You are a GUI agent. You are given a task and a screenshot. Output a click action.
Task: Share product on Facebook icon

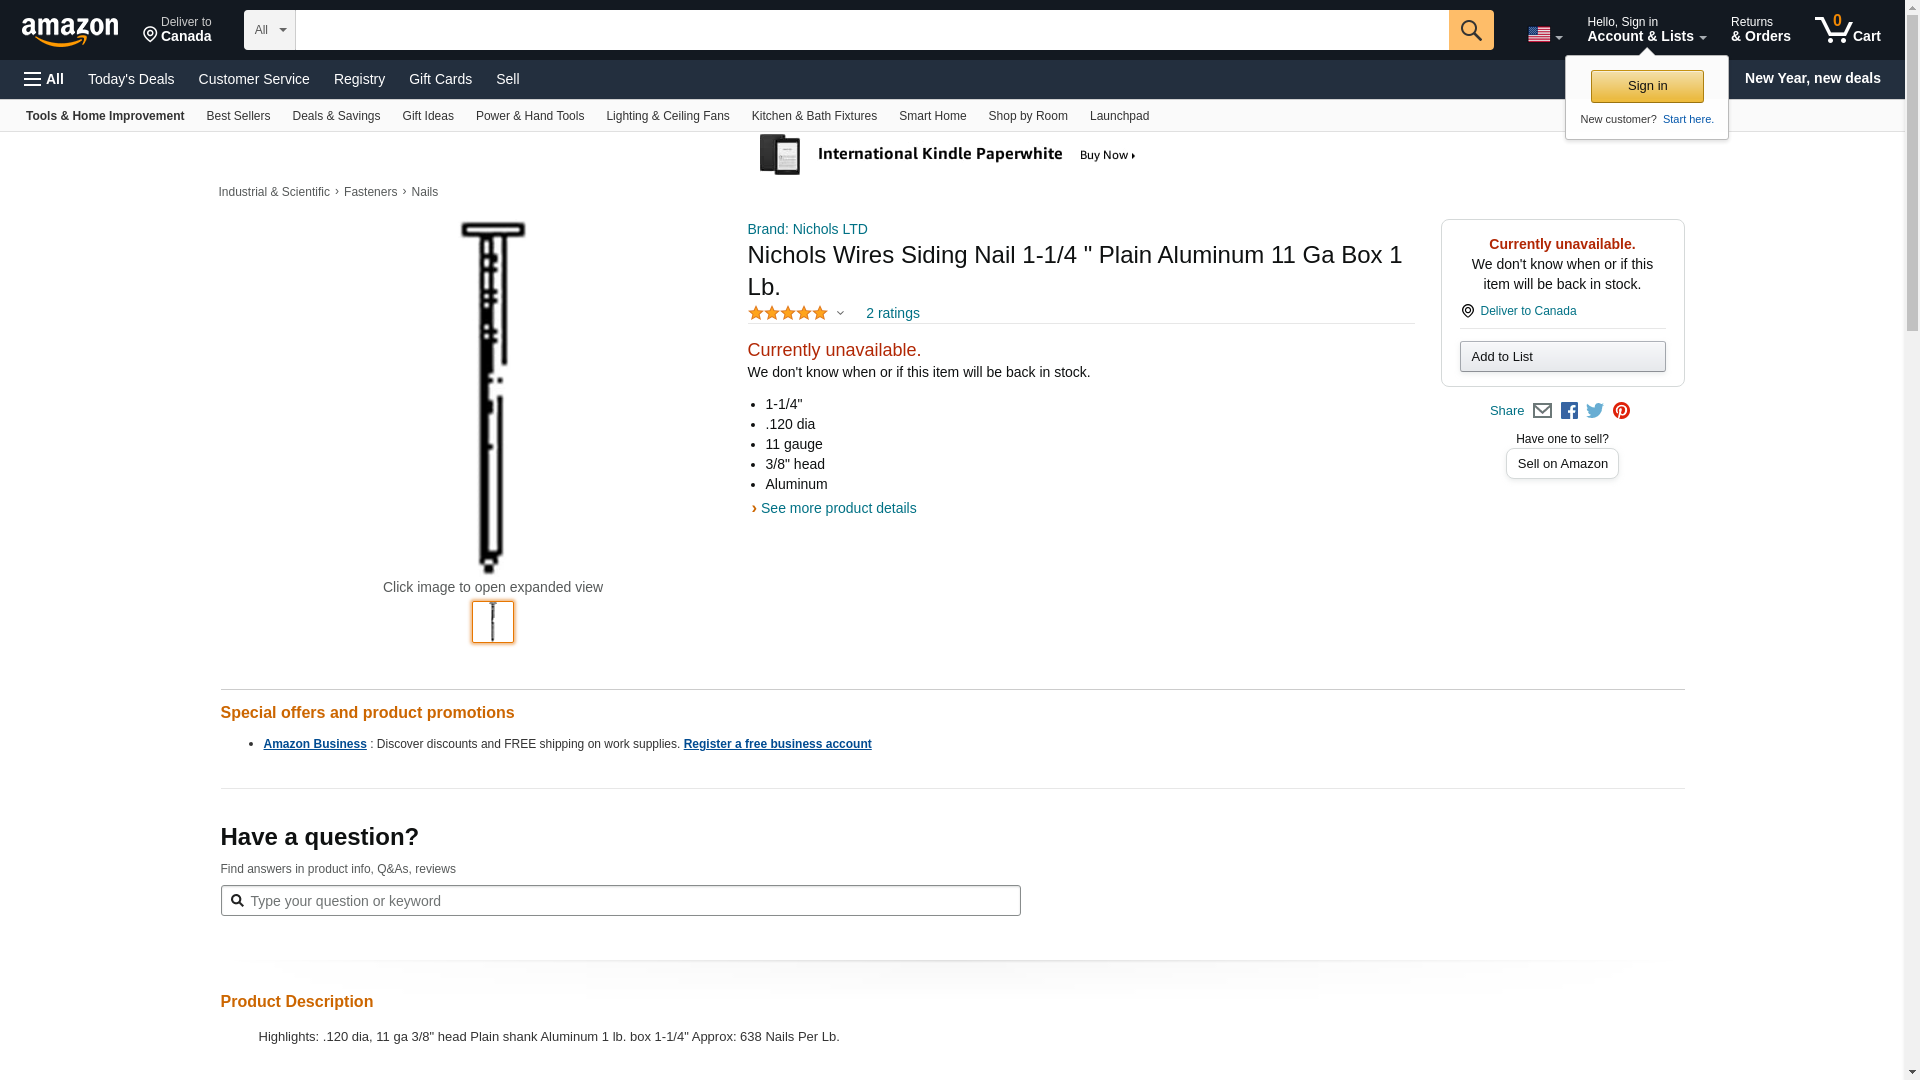pyautogui.click(x=1569, y=411)
